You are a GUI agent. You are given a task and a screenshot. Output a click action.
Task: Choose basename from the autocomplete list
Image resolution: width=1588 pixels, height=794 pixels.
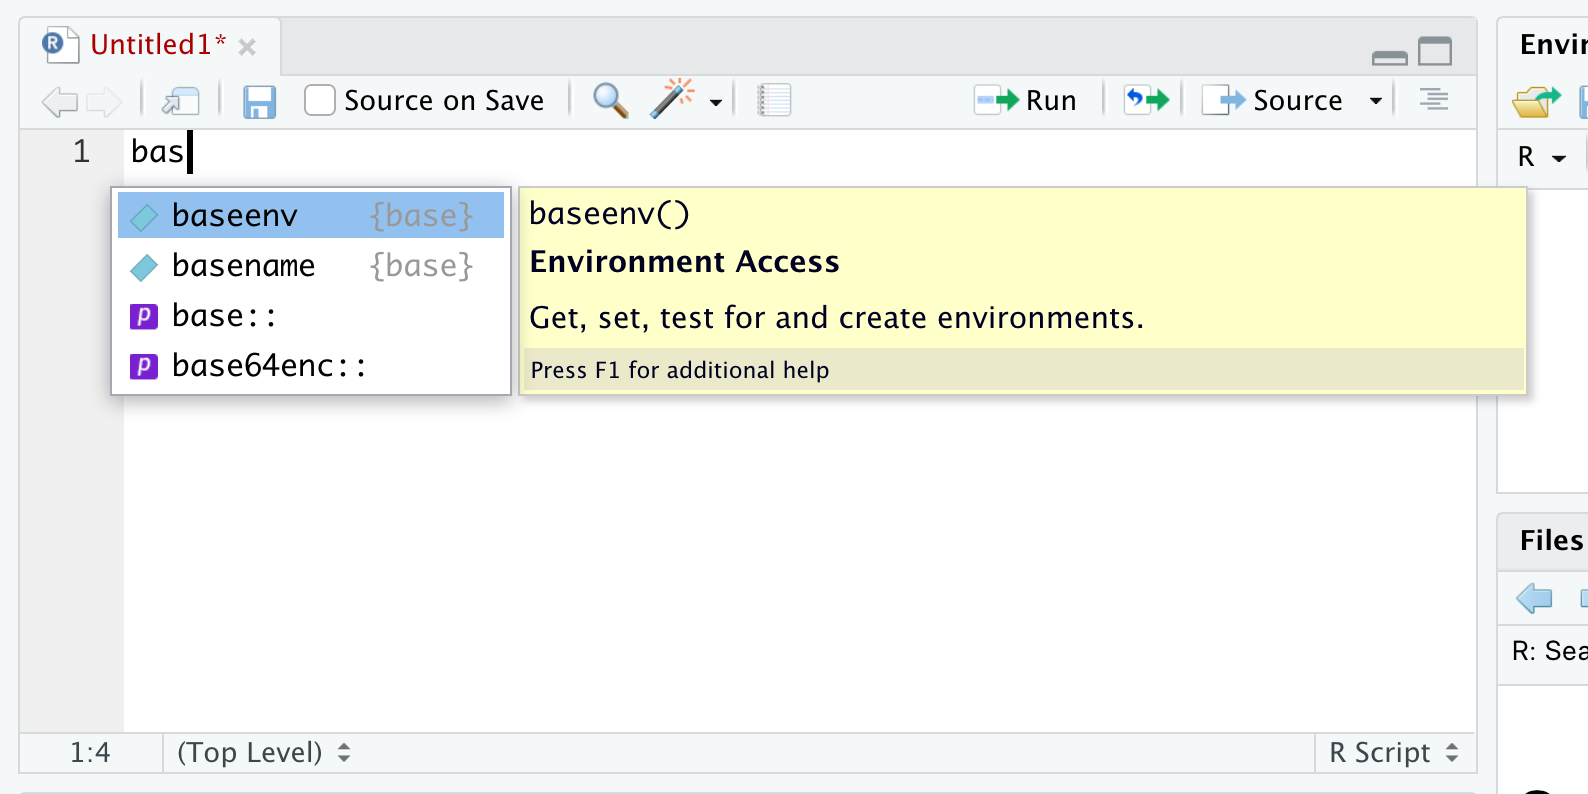pos(243,266)
